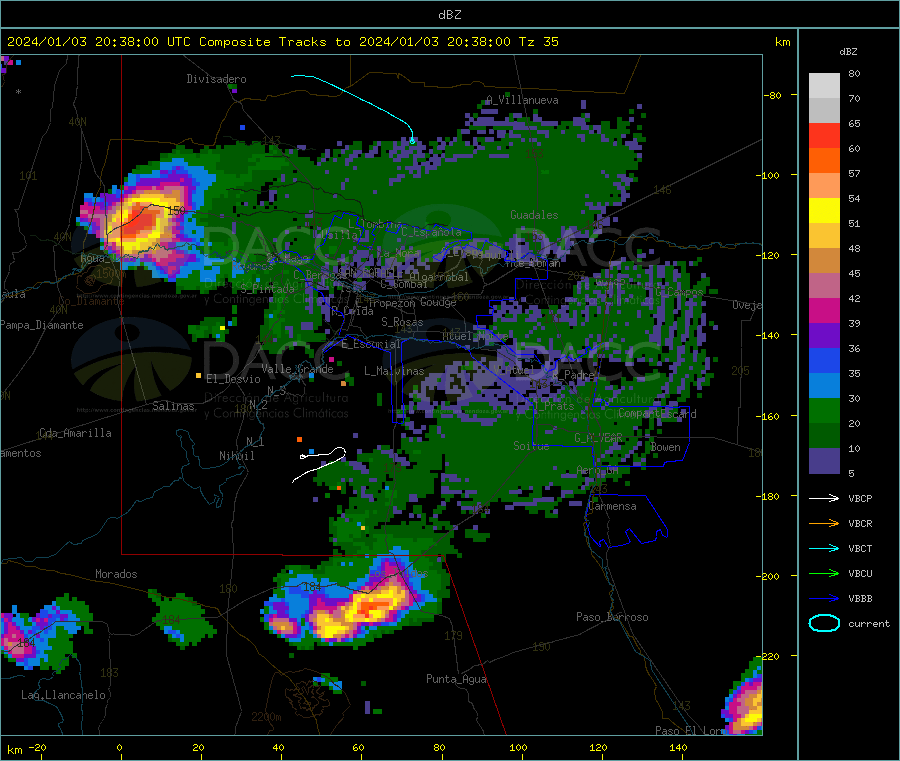
Task: Click the 'Pampa_Diamante' map label
Action: point(42,325)
